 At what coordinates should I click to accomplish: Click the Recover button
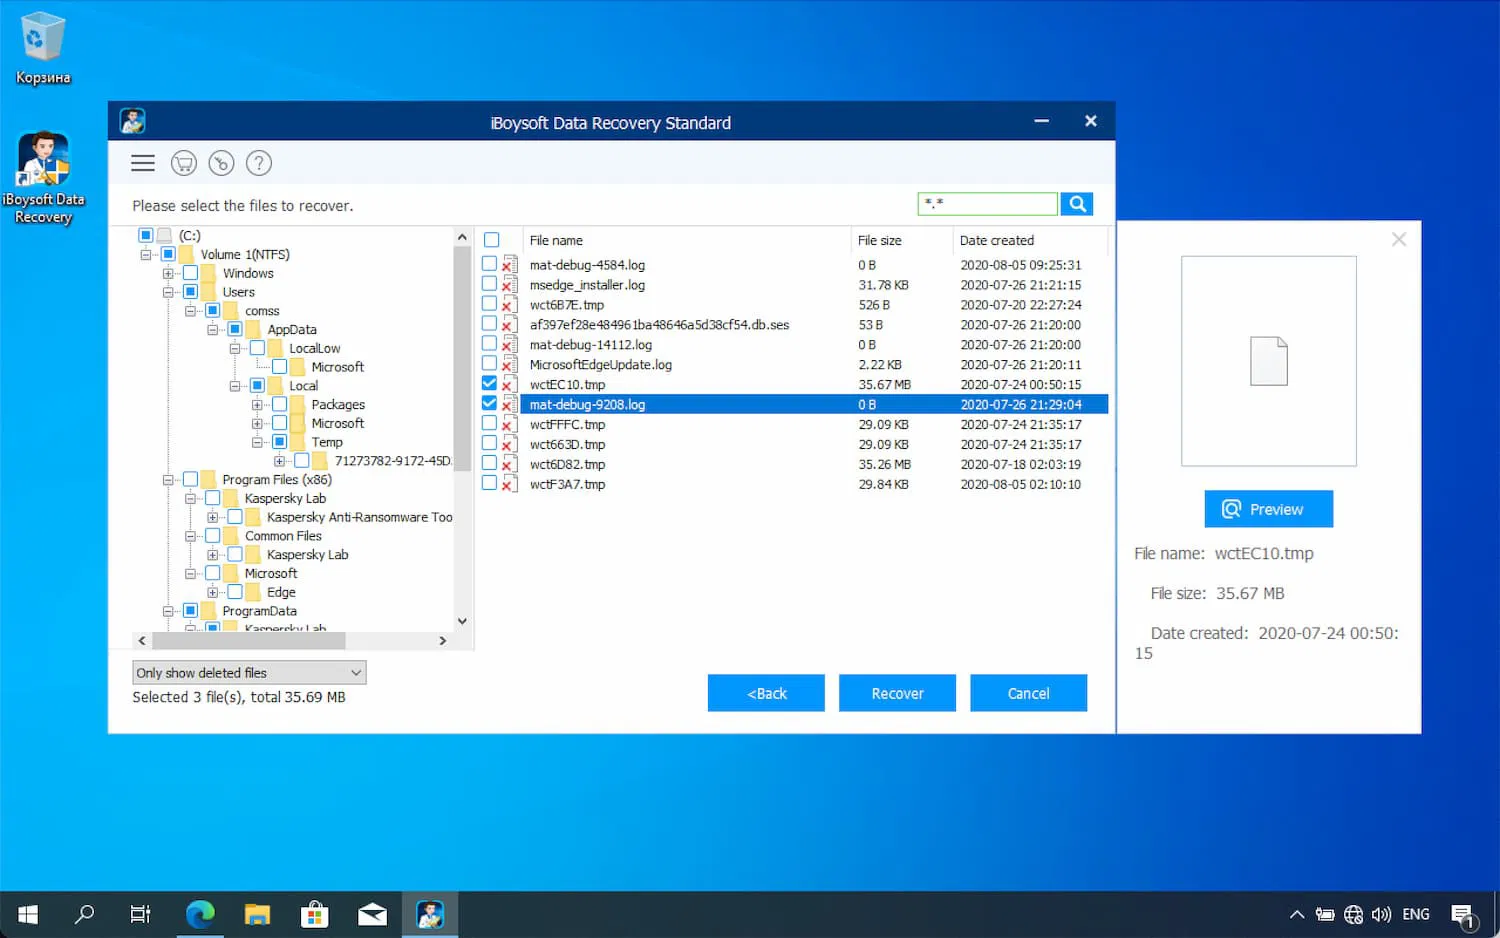click(897, 692)
